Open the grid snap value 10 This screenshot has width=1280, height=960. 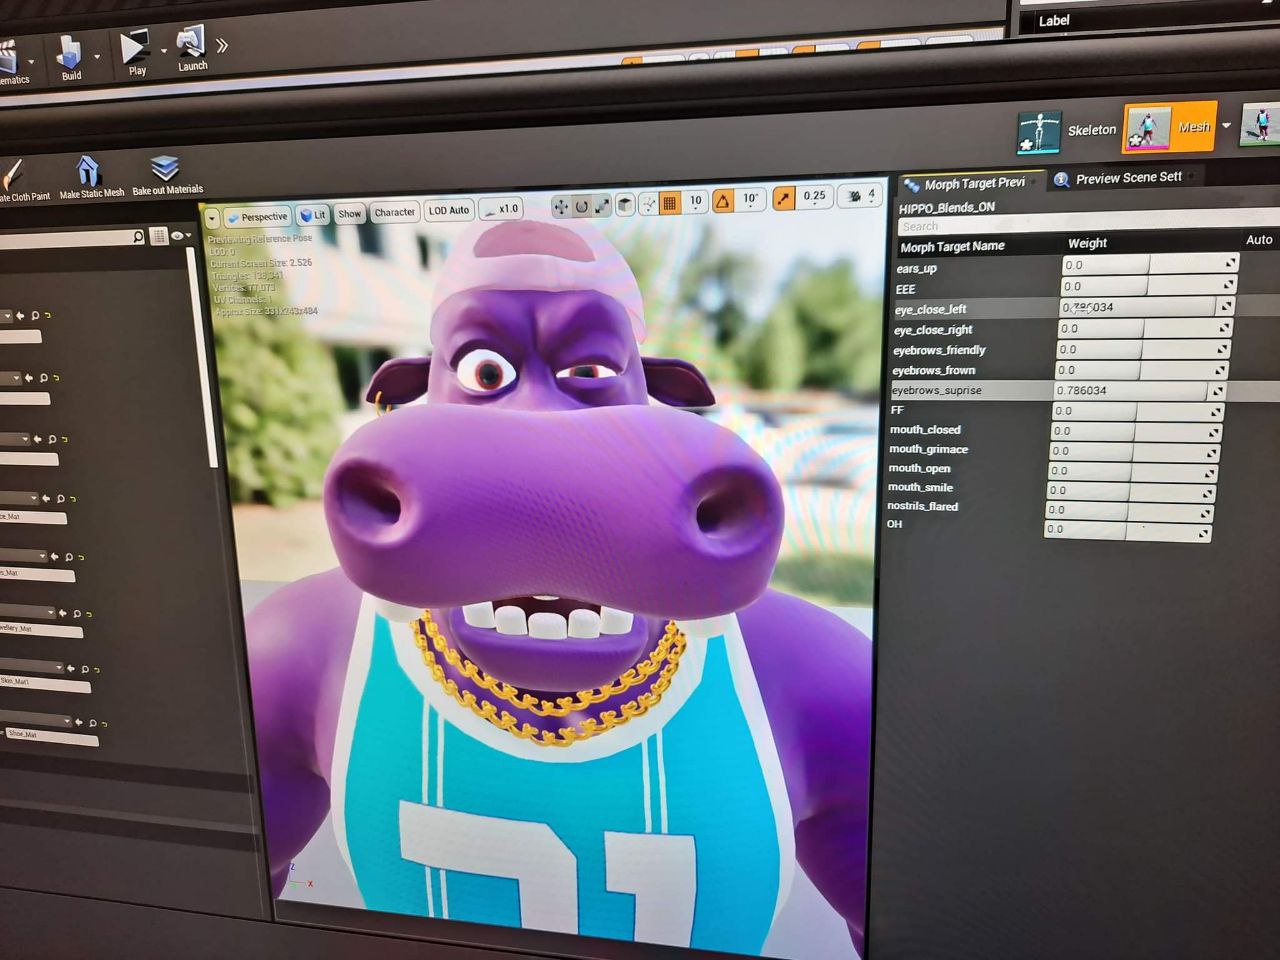pyautogui.click(x=695, y=202)
